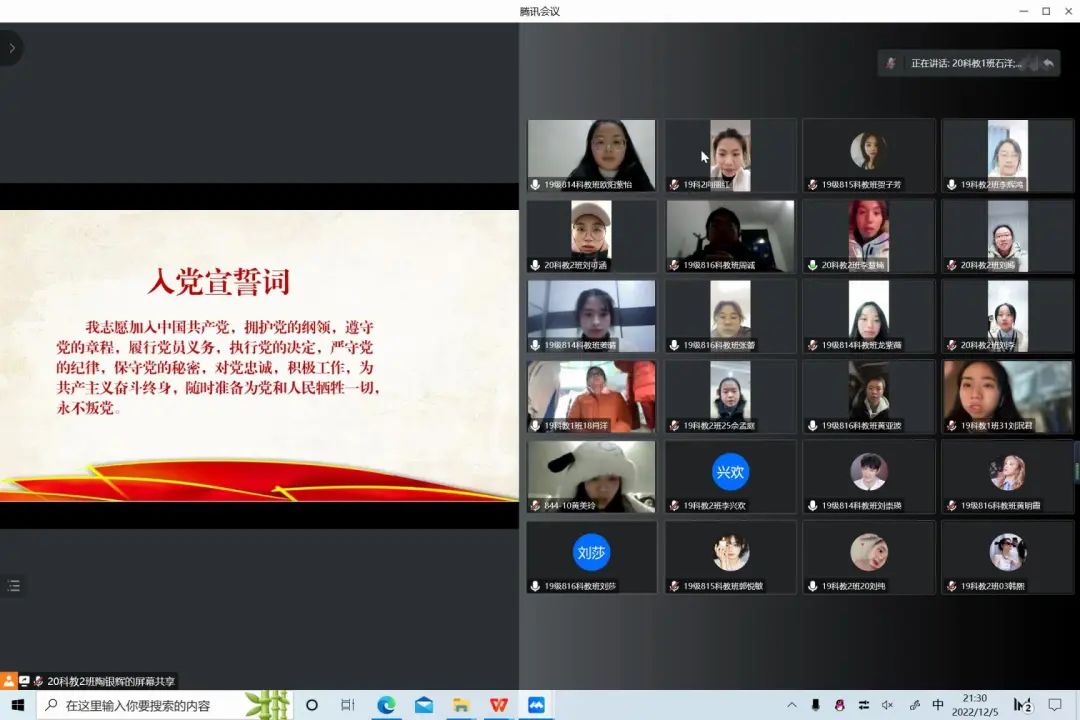Image resolution: width=1080 pixels, height=720 pixels.
Task: Click the taskbar search input field
Action: pos(150,704)
